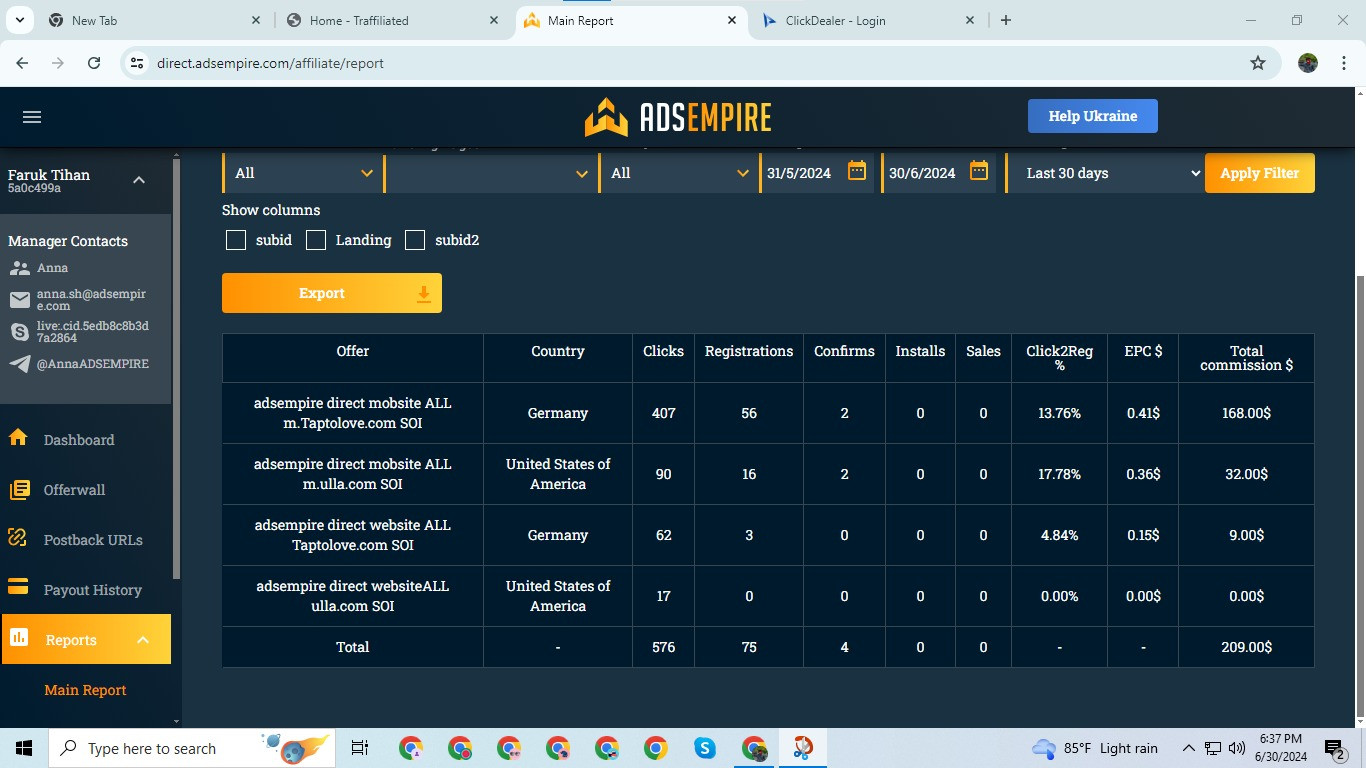The height and width of the screenshot is (768, 1366).
Task: Reload the page with refresh icon
Action: (94, 63)
